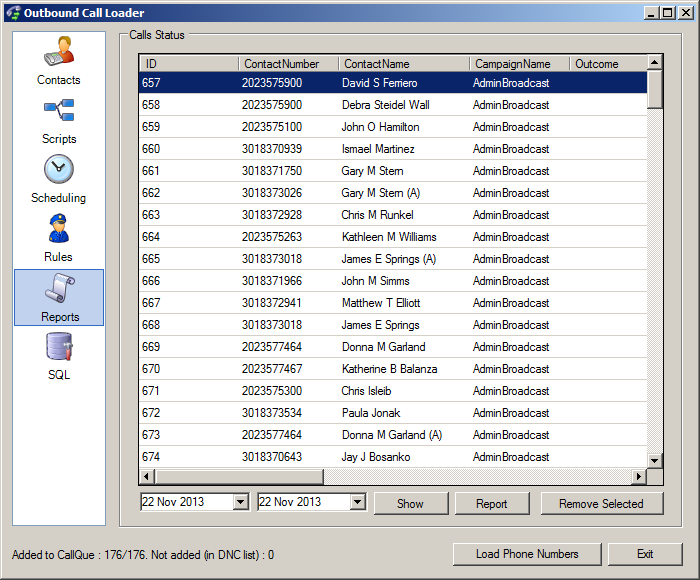700x580 pixels.
Task: Select row with John M Simms
Action: tap(393, 281)
